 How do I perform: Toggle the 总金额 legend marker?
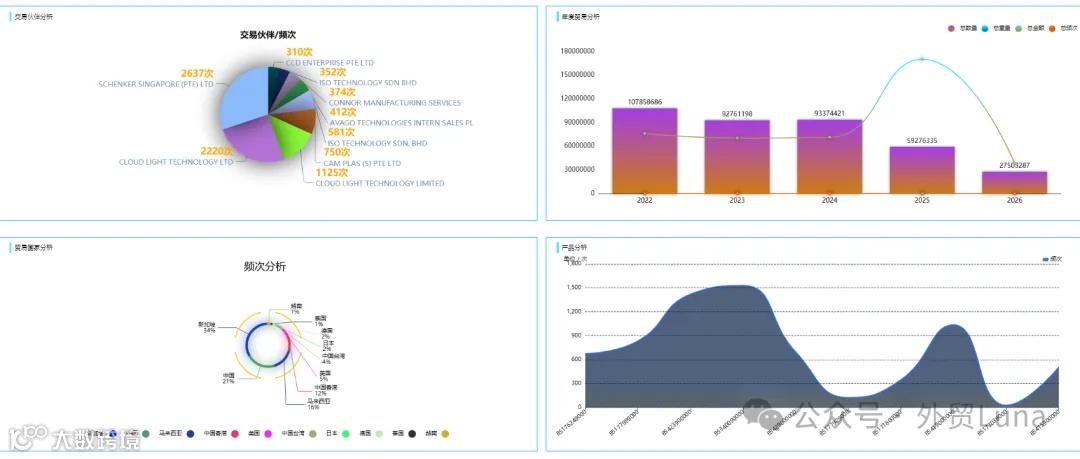1019,28
